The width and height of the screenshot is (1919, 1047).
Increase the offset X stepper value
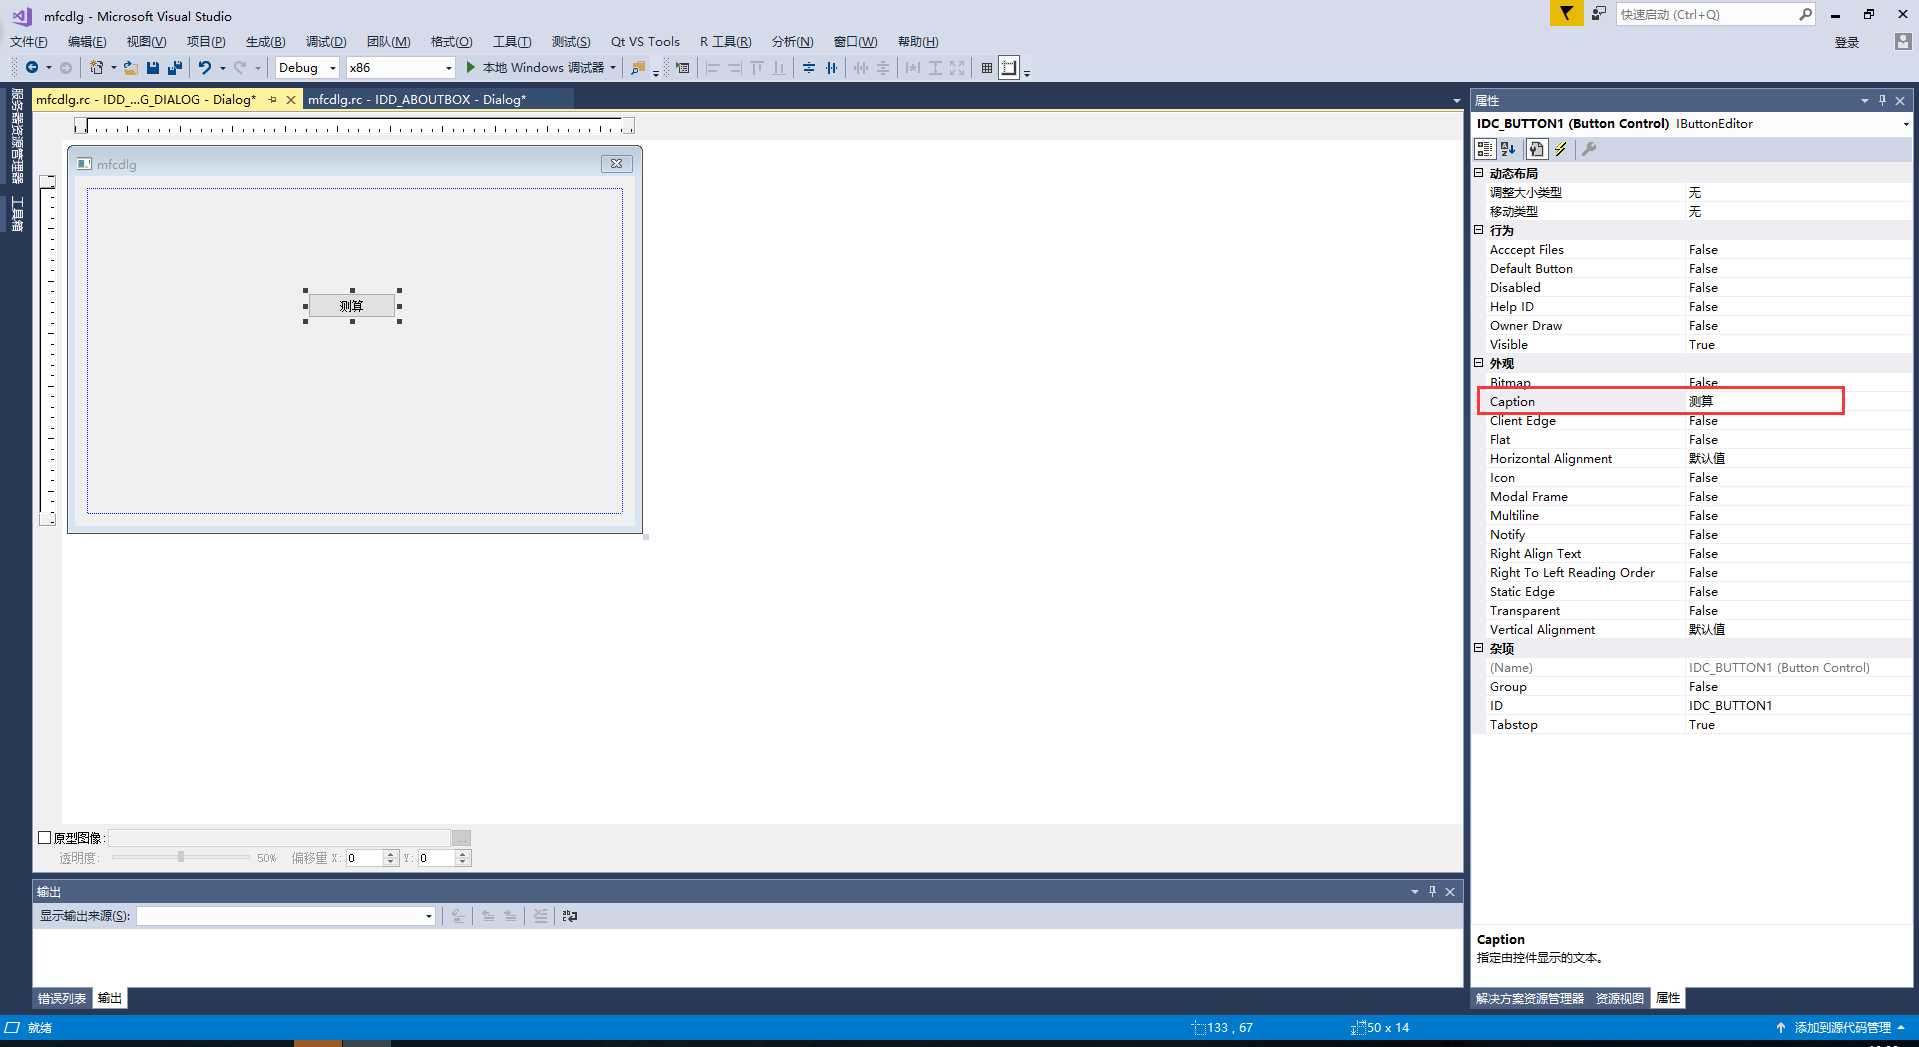(x=391, y=854)
